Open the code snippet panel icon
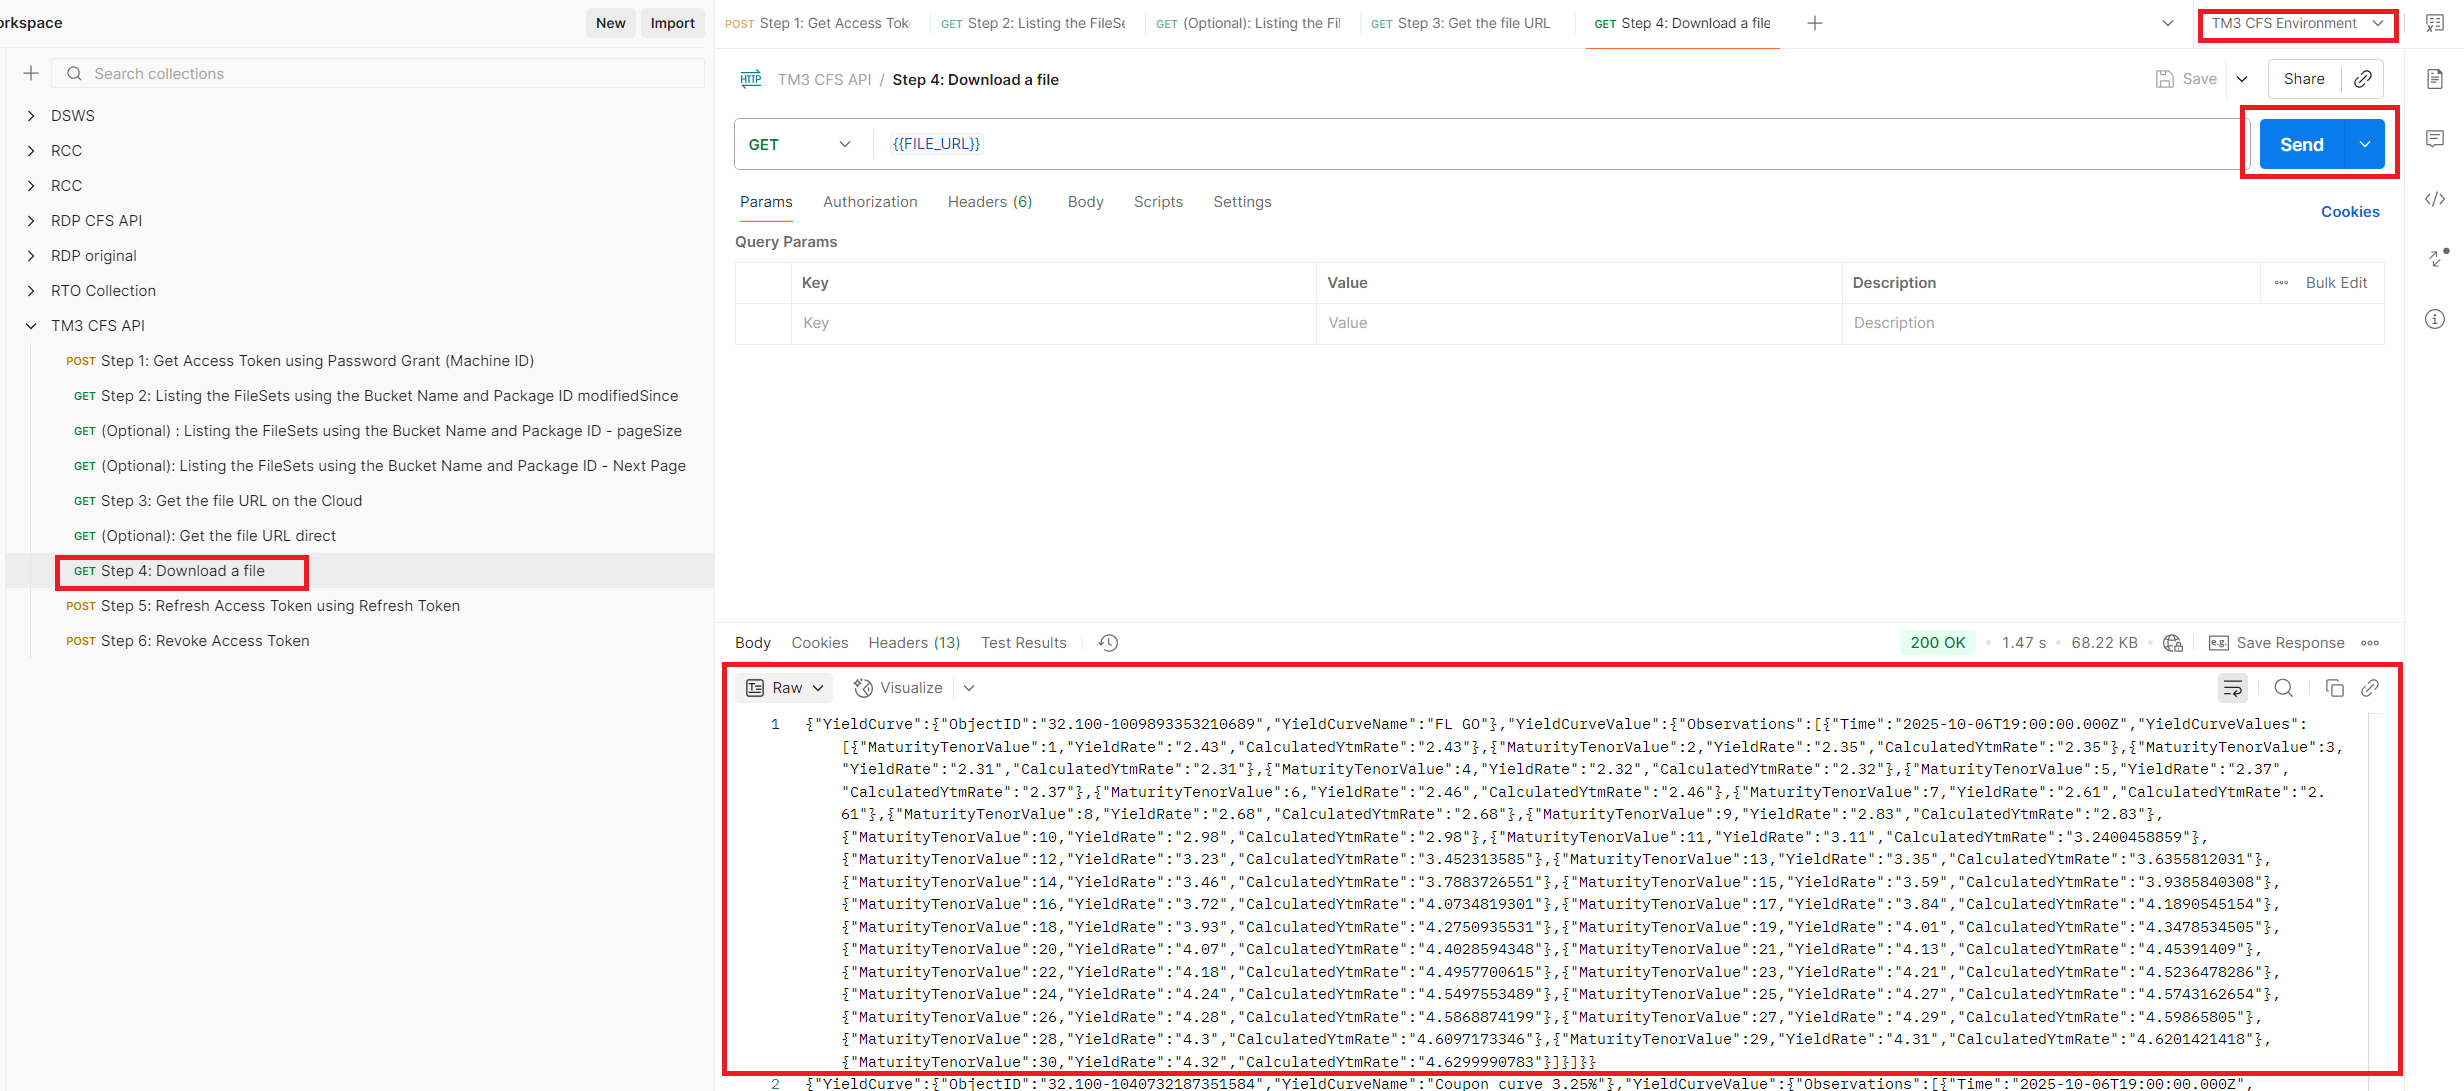 [x=2434, y=199]
